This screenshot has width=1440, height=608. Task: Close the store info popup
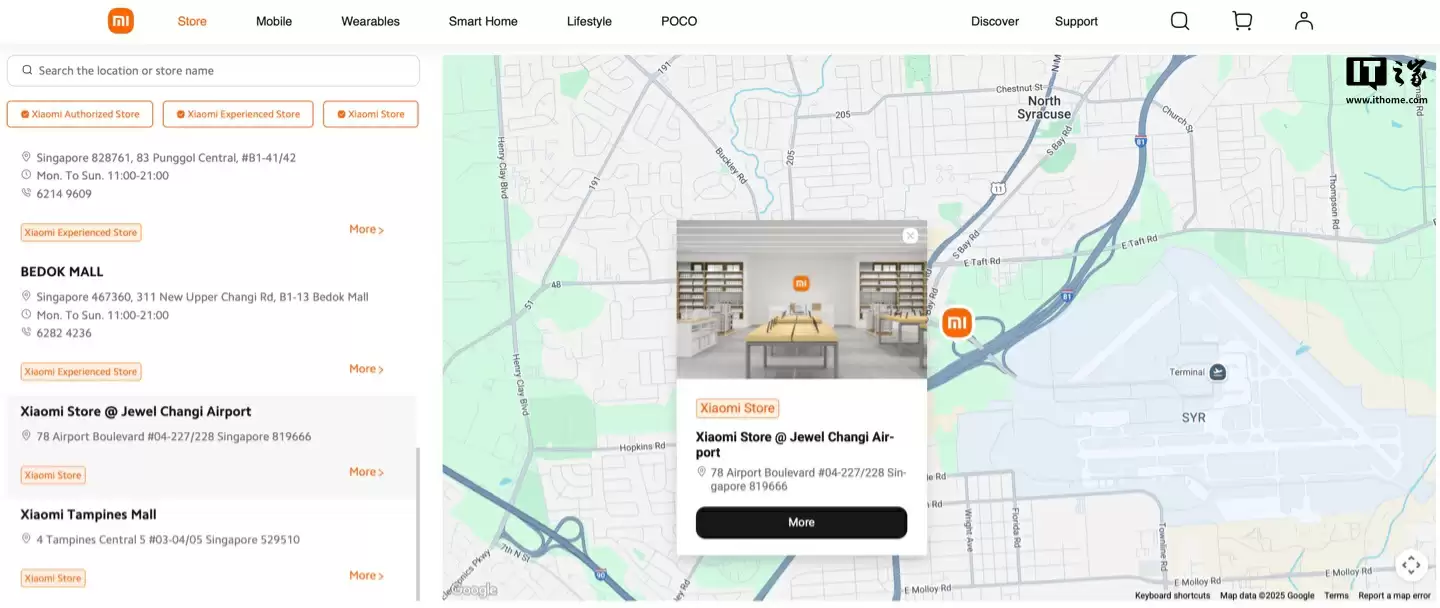point(910,236)
